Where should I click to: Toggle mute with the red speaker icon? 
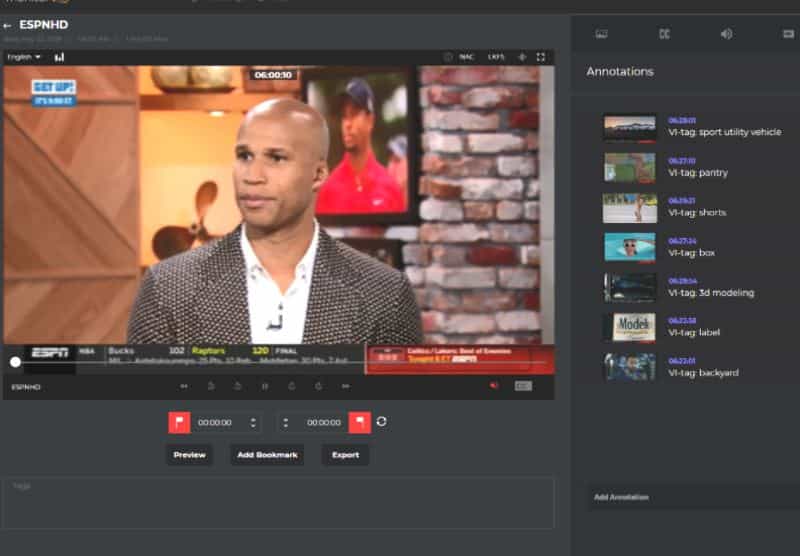pyautogui.click(x=493, y=386)
